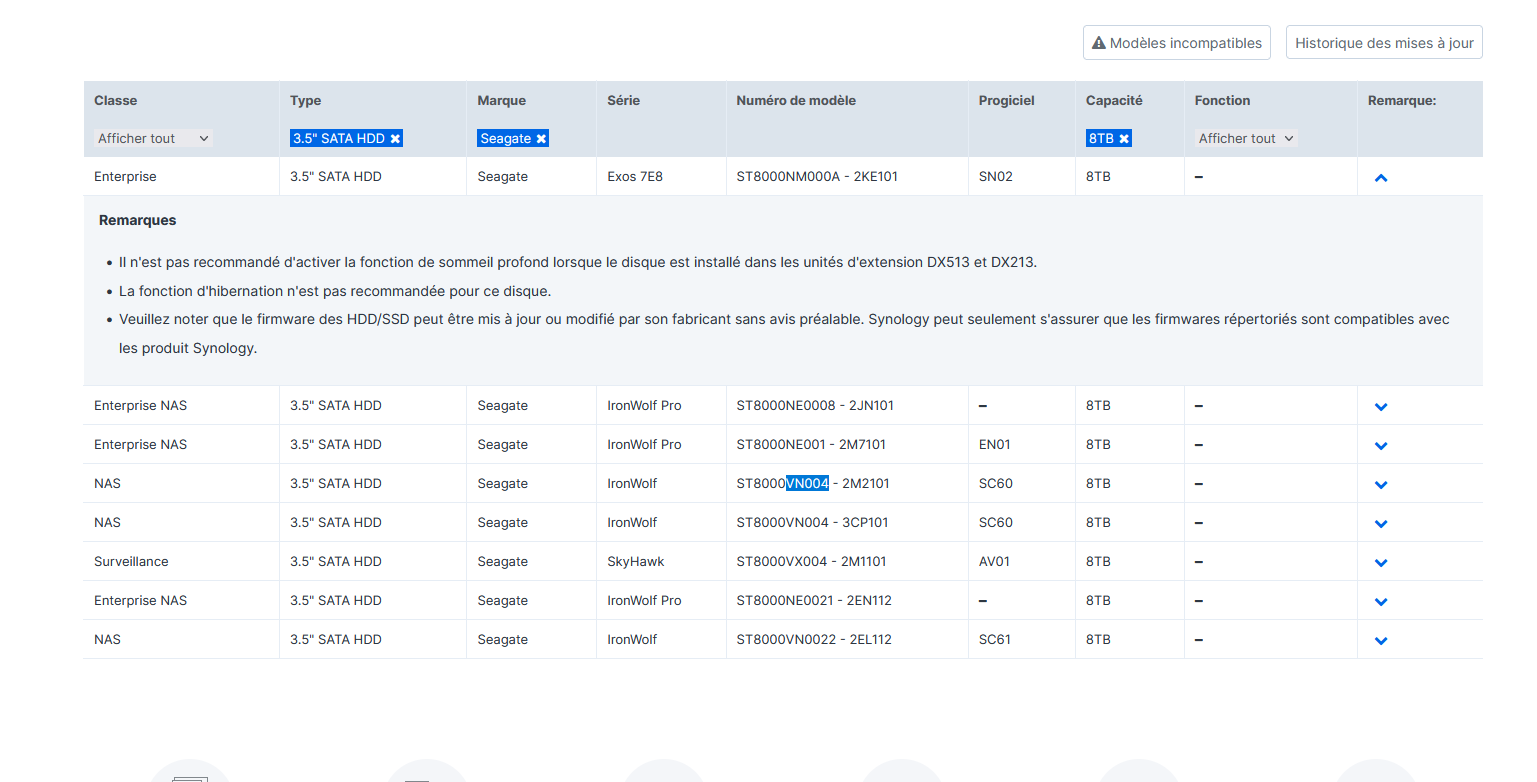
Task: Click the Modèles incompatibles button
Action: (x=1176, y=43)
